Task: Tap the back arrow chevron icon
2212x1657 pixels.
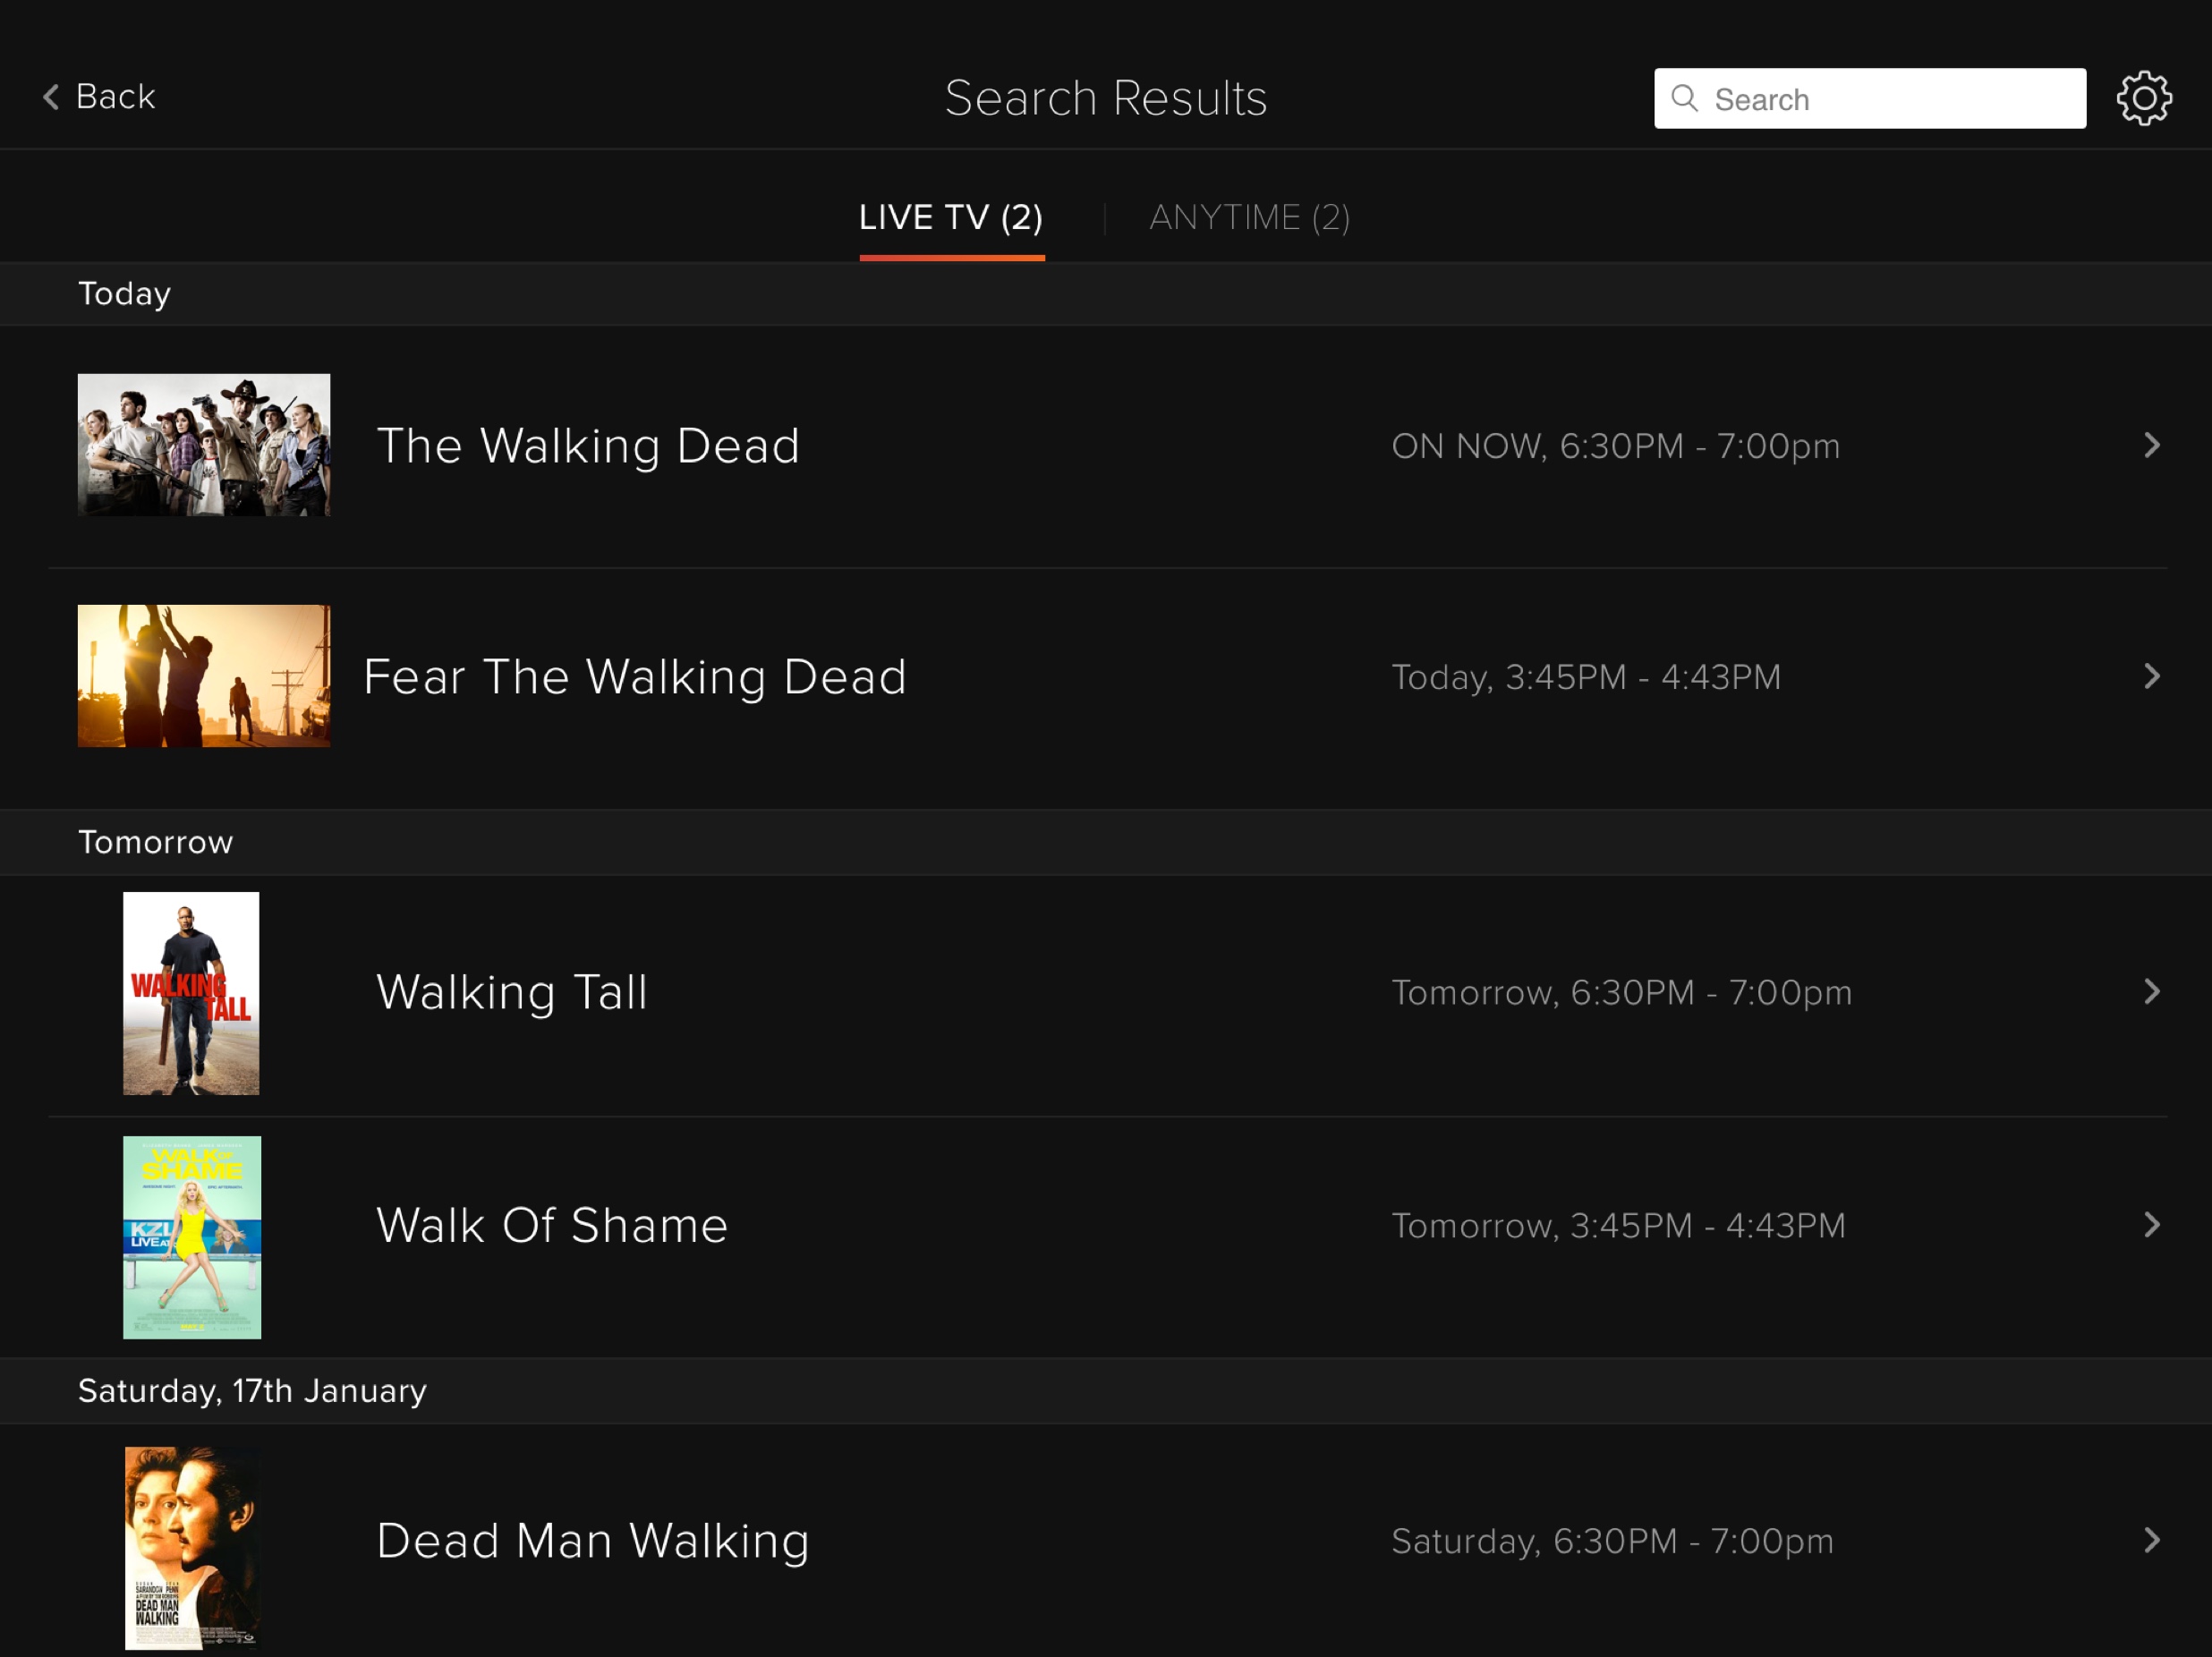Action: pos(51,97)
